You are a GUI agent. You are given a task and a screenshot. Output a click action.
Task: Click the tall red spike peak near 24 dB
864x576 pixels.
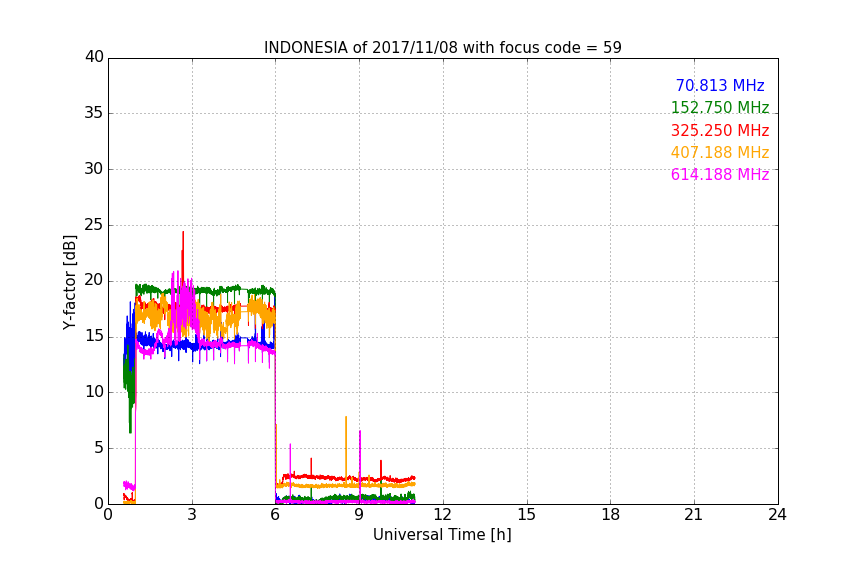tap(183, 233)
